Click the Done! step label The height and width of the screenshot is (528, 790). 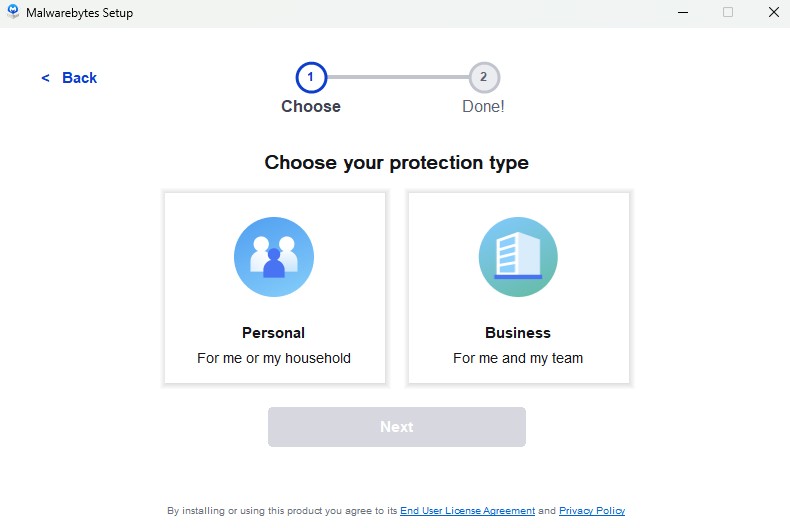[x=484, y=107]
